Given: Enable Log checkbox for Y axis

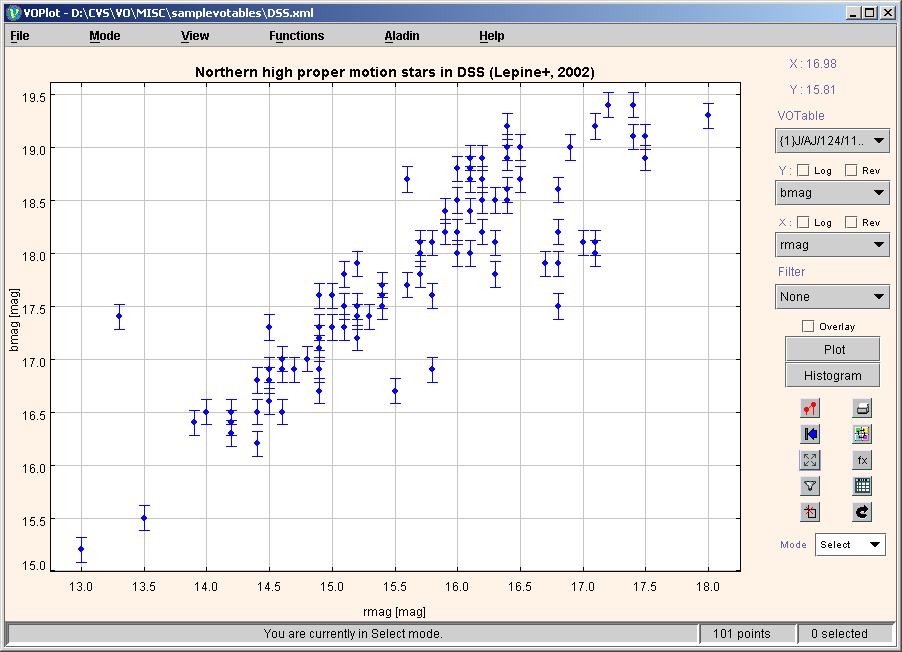Looking at the screenshot, I should click(x=805, y=171).
